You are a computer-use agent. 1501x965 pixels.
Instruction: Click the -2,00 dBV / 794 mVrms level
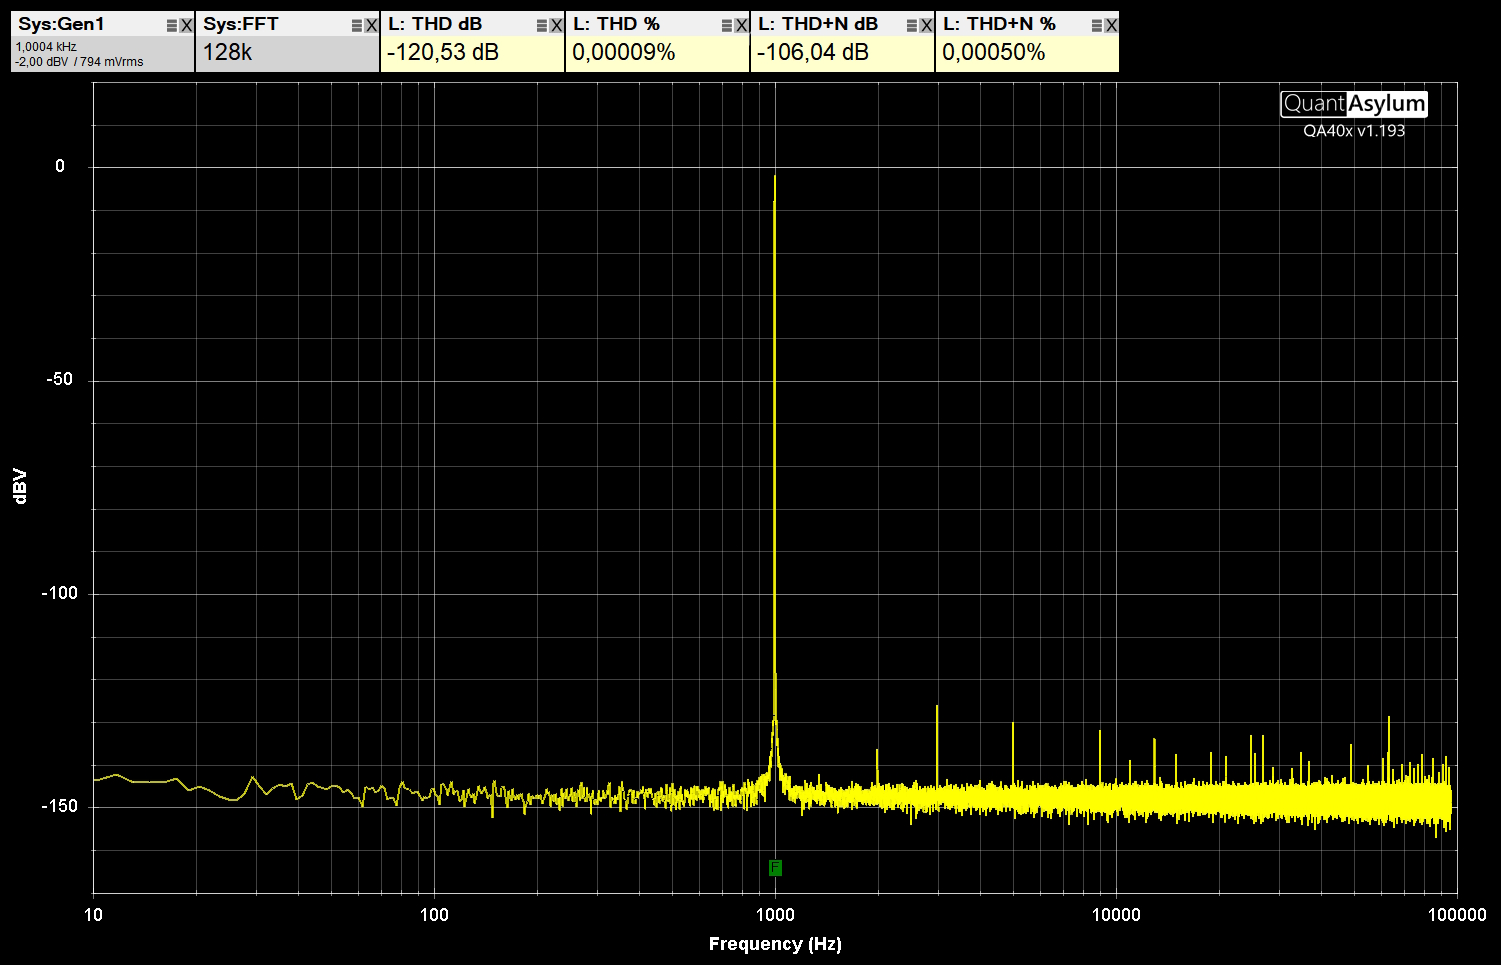tap(79, 62)
